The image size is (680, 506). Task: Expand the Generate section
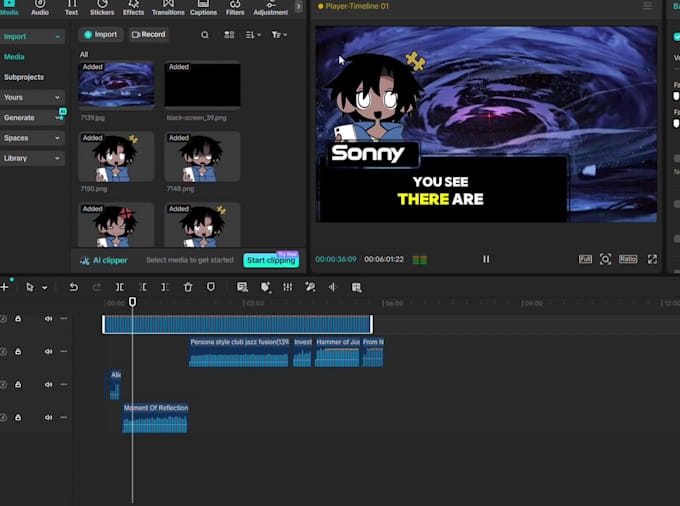[33, 118]
